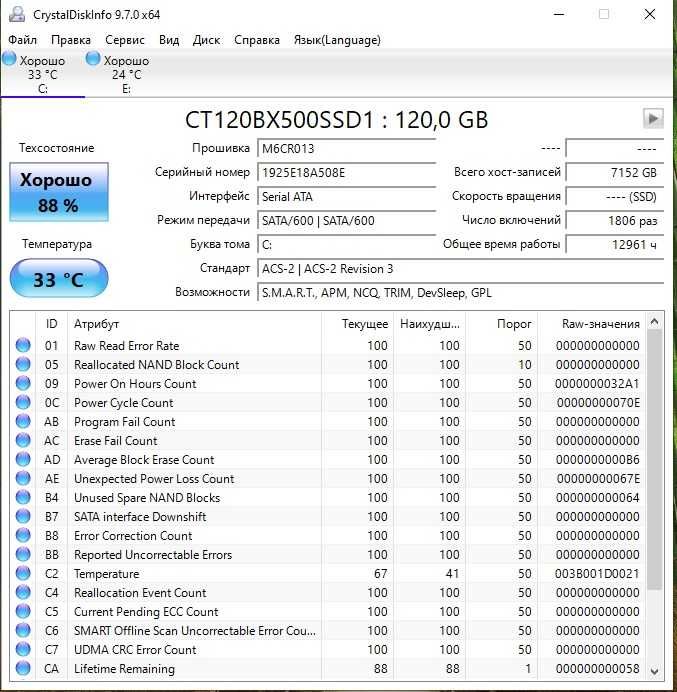Click the interface field Serial ATA
677x692 pixels.
(x=346, y=196)
